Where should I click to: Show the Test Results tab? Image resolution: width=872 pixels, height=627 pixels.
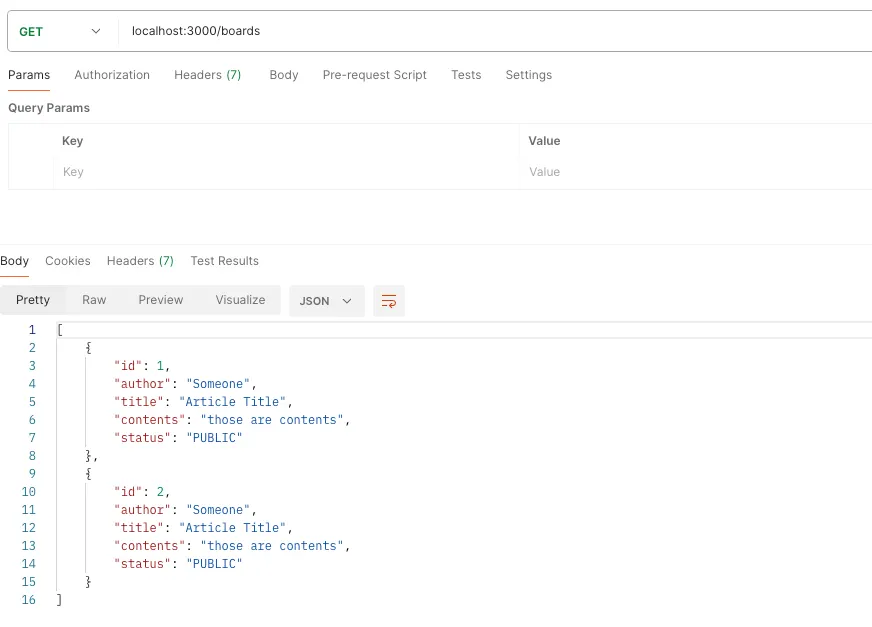point(224,261)
